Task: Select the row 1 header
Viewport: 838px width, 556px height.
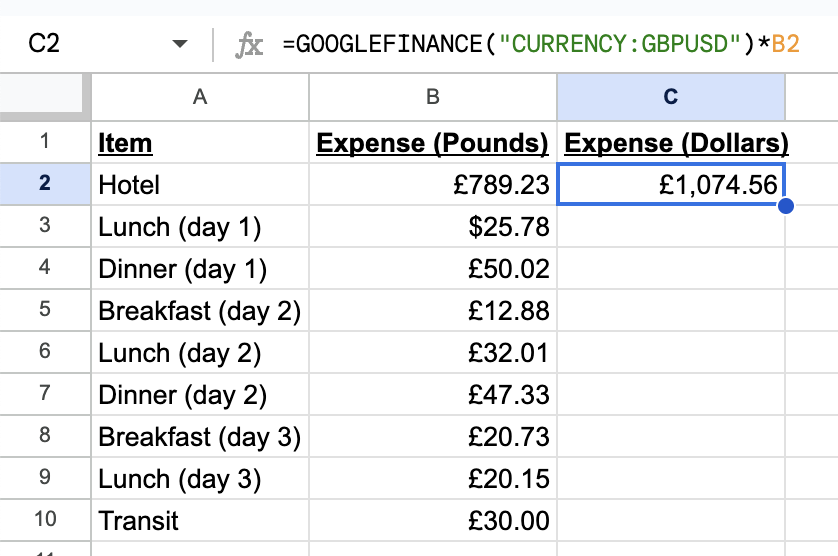Action: click(45, 143)
